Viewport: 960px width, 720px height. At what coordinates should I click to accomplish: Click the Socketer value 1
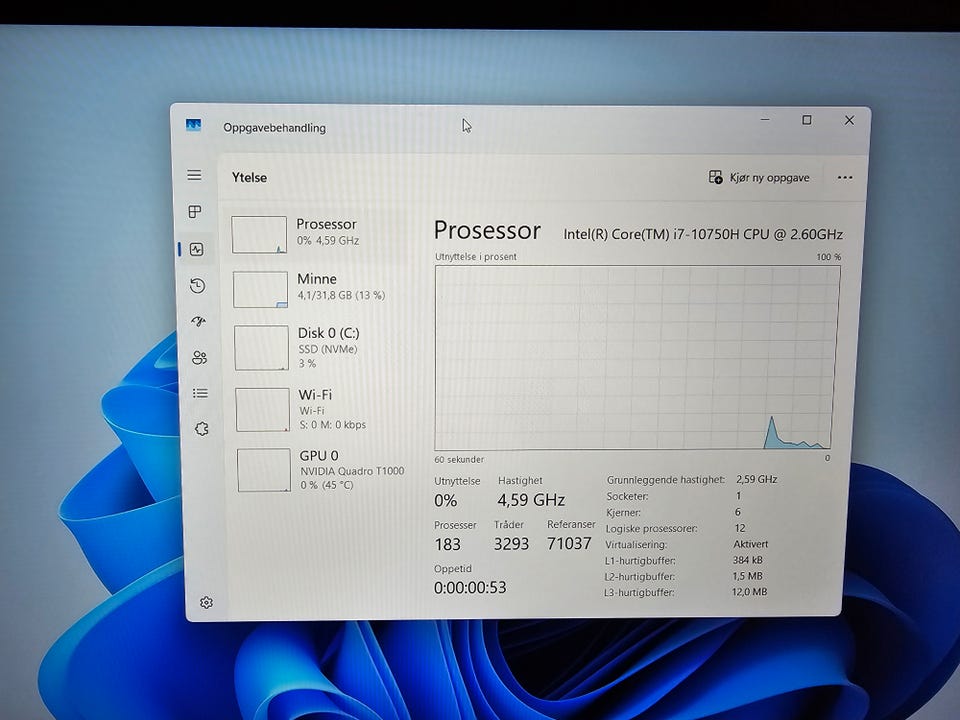tap(738, 495)
